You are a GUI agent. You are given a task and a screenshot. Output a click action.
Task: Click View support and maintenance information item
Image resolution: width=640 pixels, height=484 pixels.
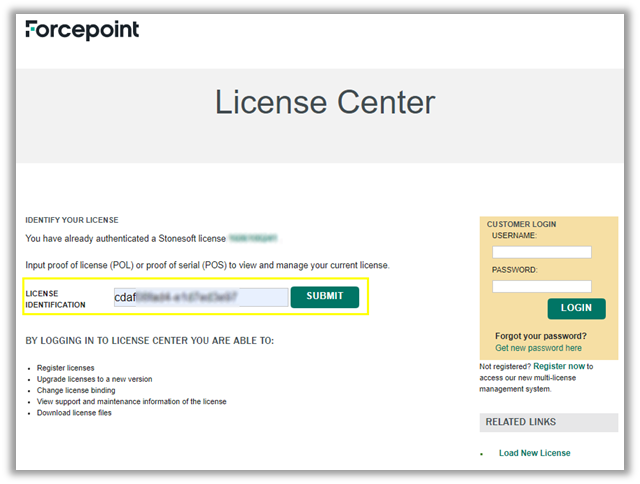pyautogui.click(x=131, y=402)
